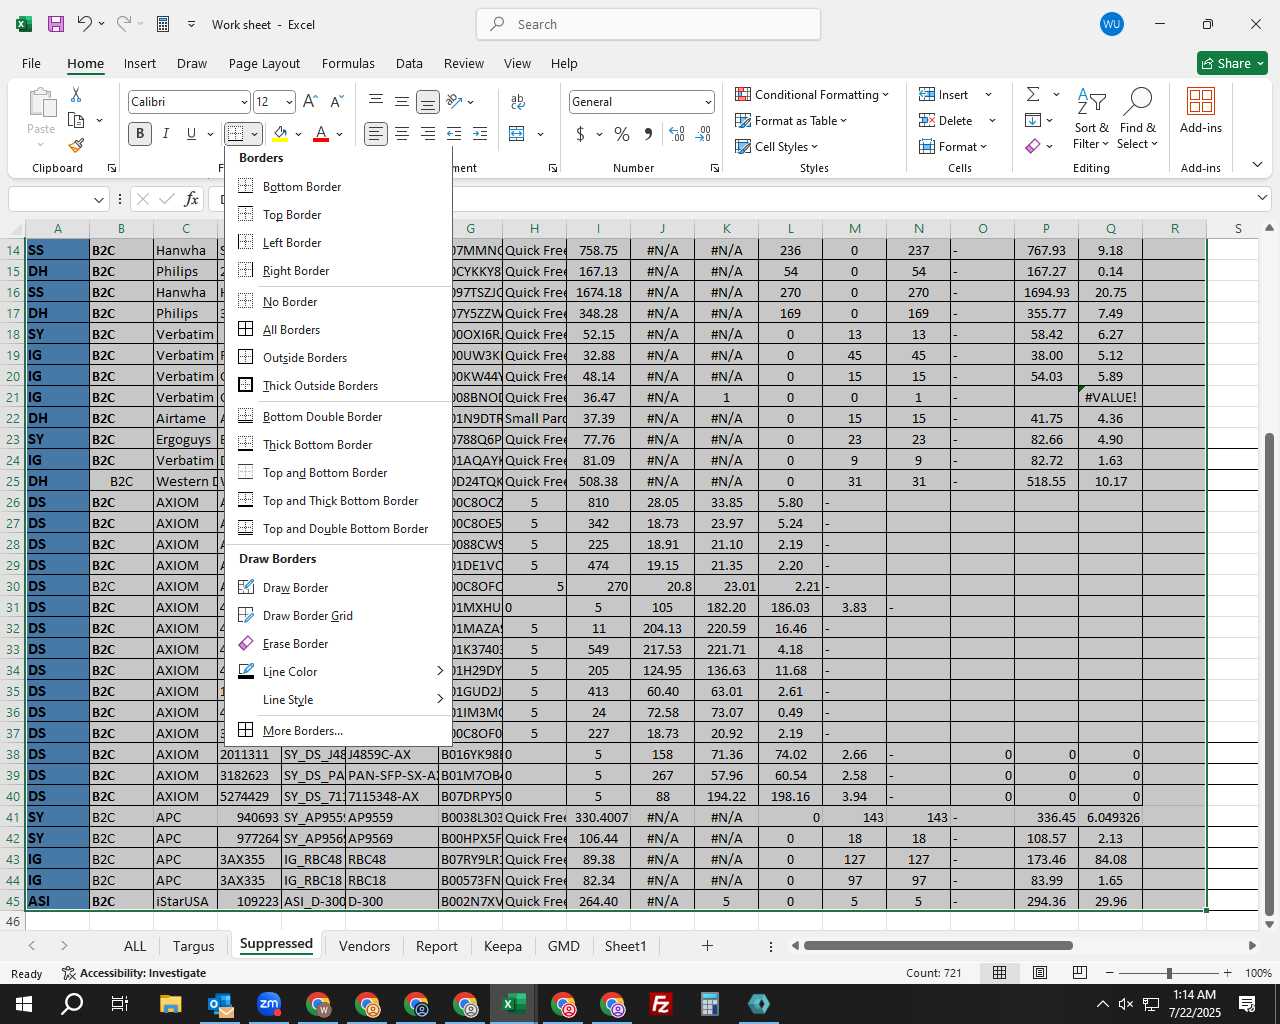
Task: Click the Cut scissors icon
Action: pos(76,94)
